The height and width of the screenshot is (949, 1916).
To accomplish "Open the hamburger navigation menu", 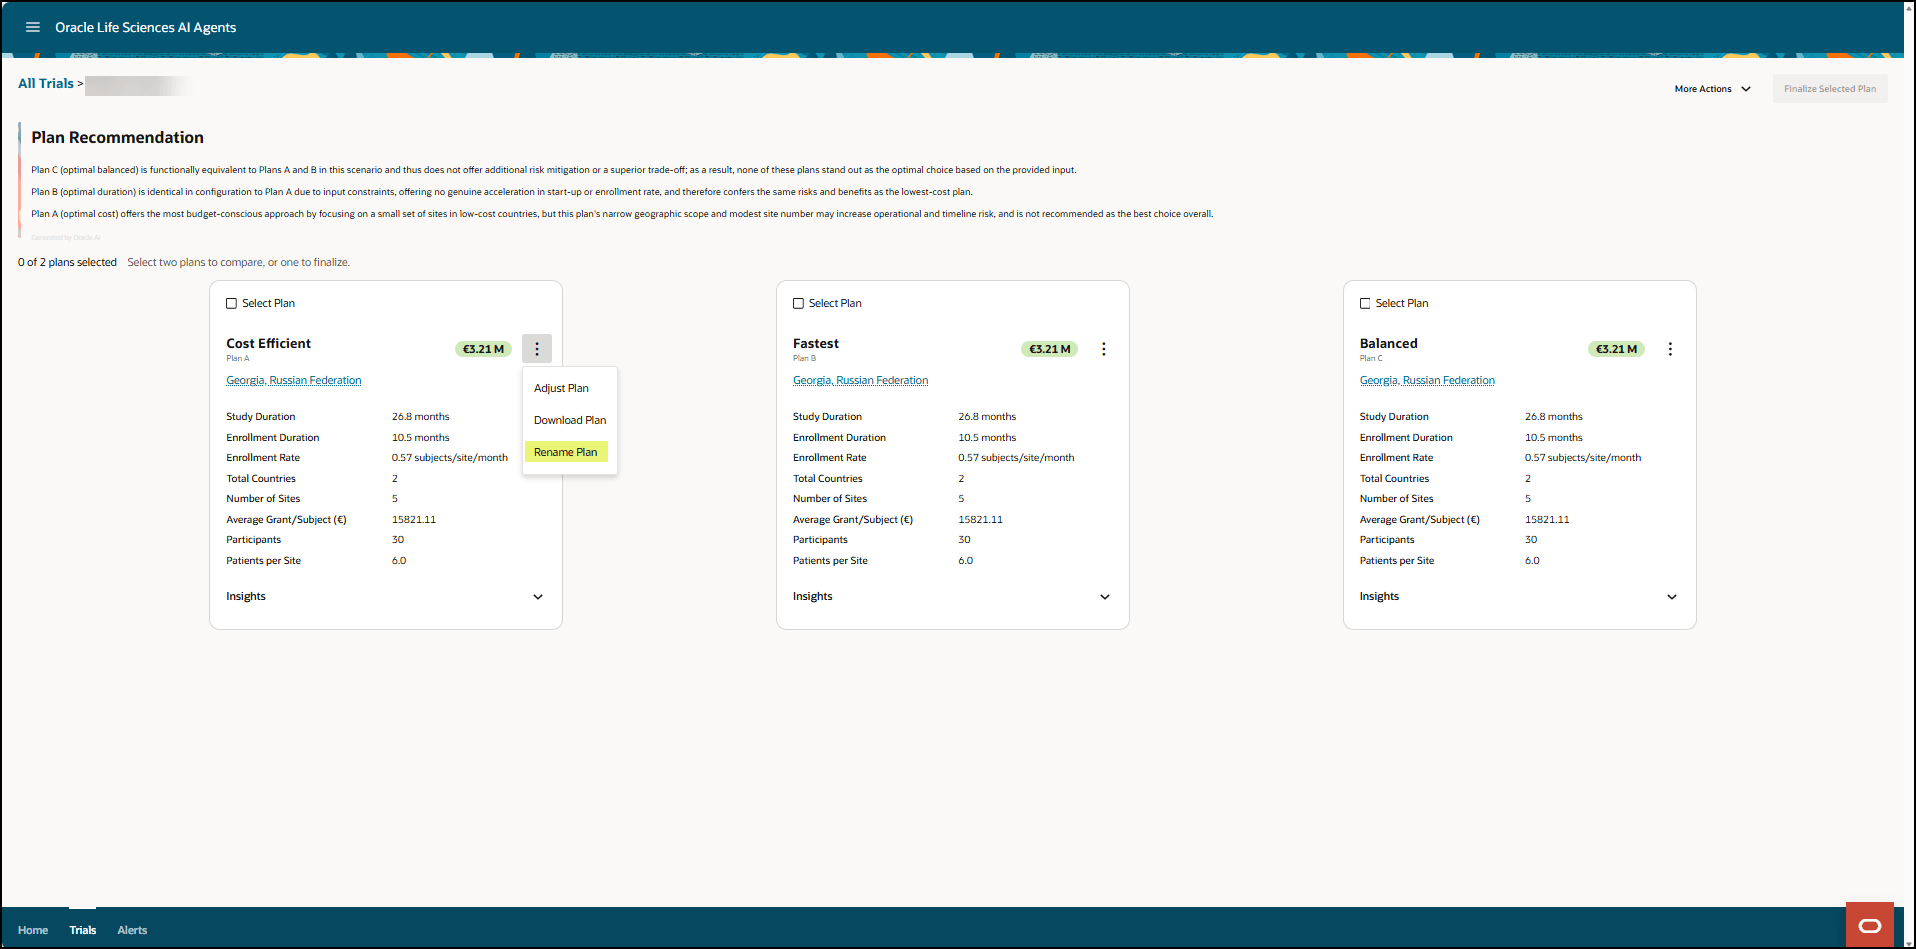I will [x=33, y=27].
